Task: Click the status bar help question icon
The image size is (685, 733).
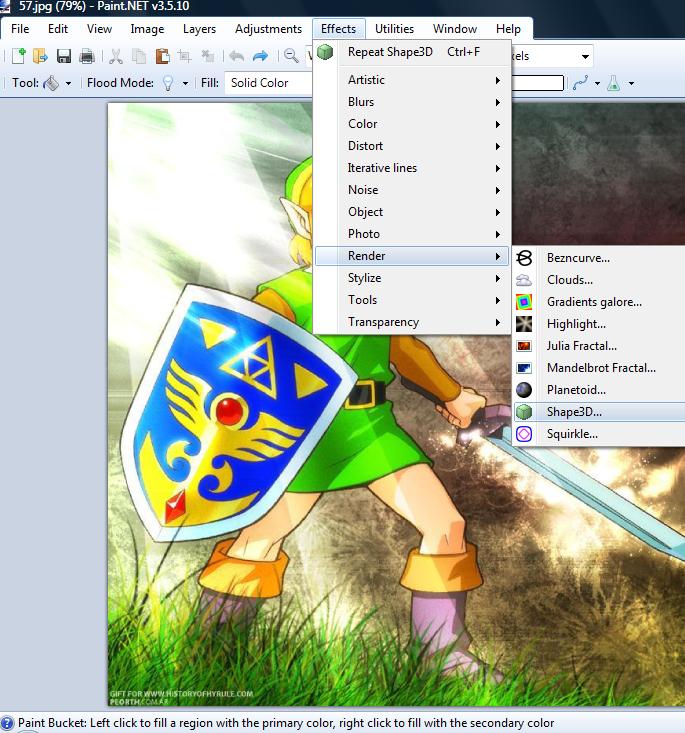Action: coord(7,723)
